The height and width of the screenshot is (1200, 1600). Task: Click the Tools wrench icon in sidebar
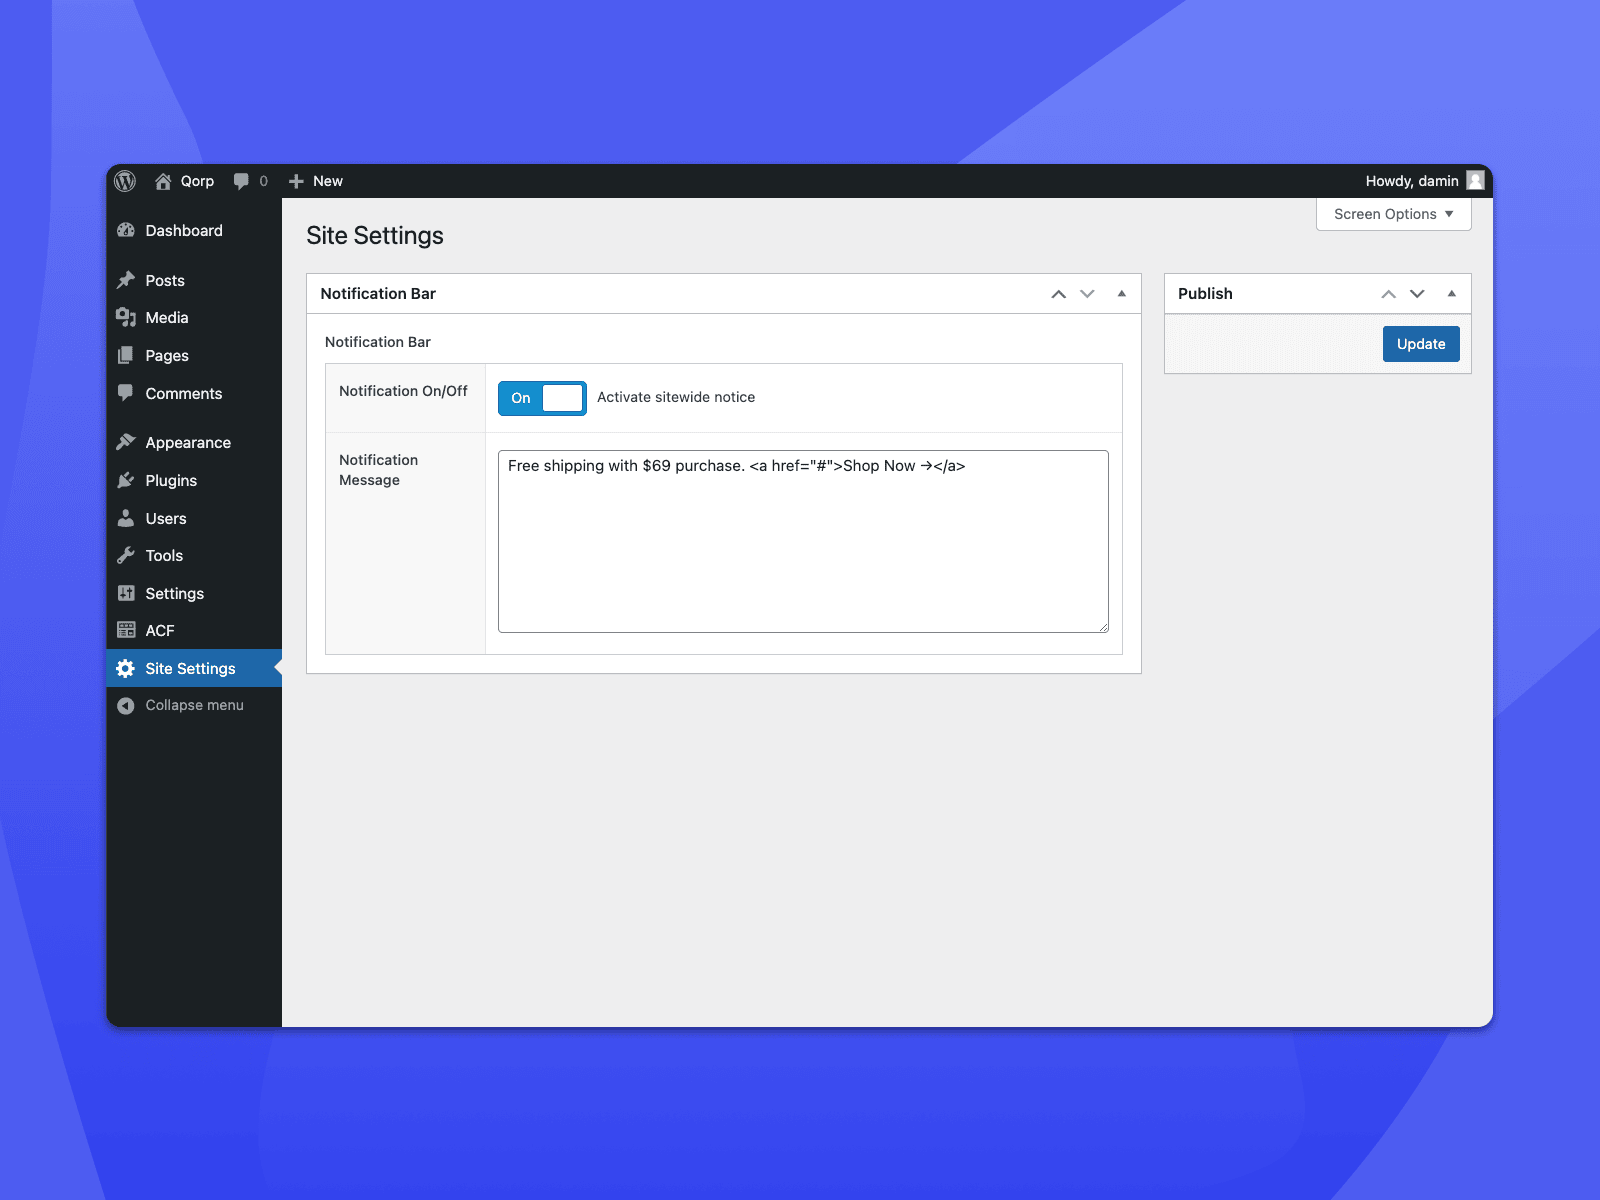[126, 556]
